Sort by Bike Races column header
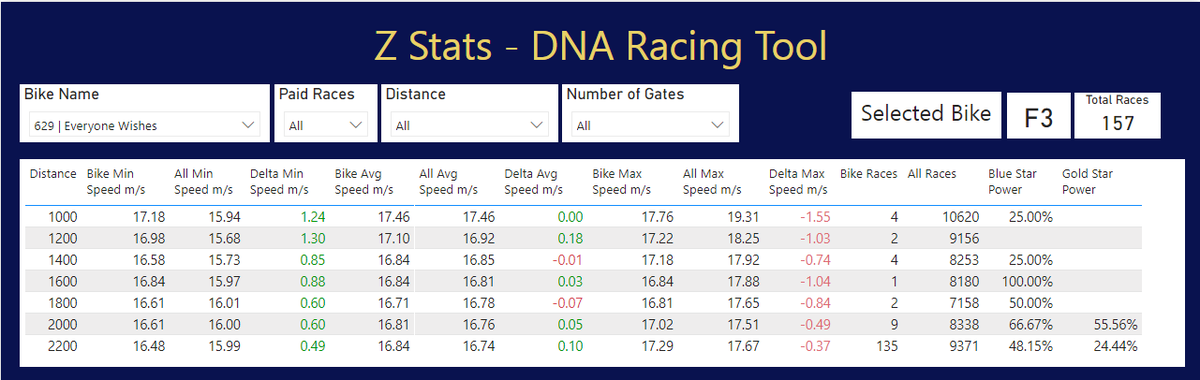 click(x=868, y=174)
